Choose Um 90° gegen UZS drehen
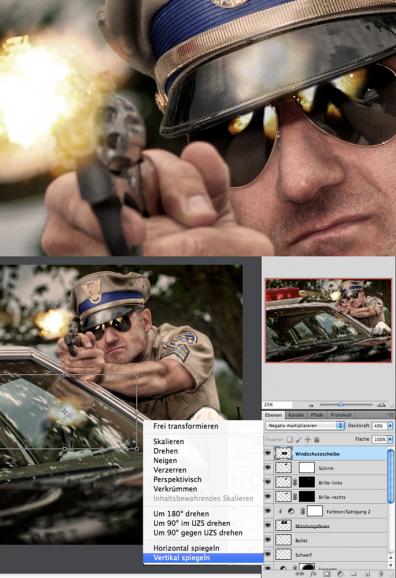The width and height of the screenshot is (396, 578). coord(198,533)
